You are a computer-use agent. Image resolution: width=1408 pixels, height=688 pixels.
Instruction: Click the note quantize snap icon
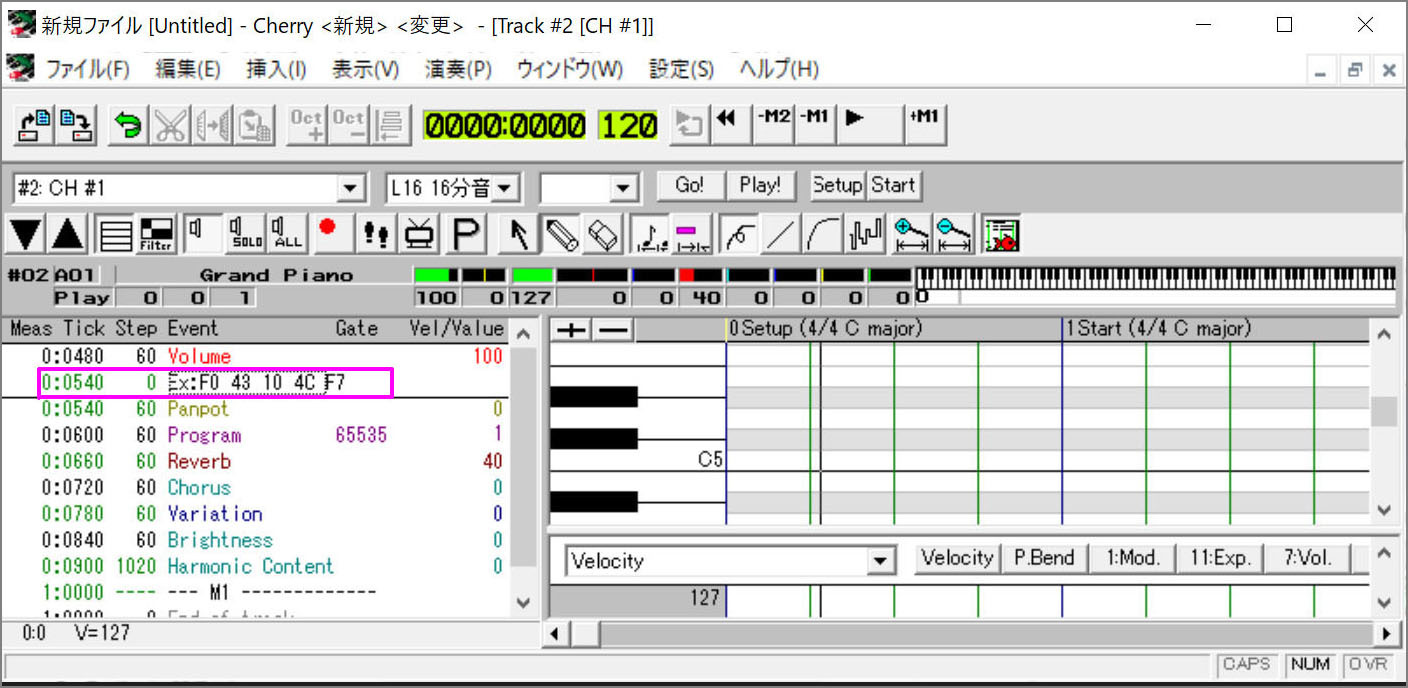pyautogui.click(x=652, y=234)
